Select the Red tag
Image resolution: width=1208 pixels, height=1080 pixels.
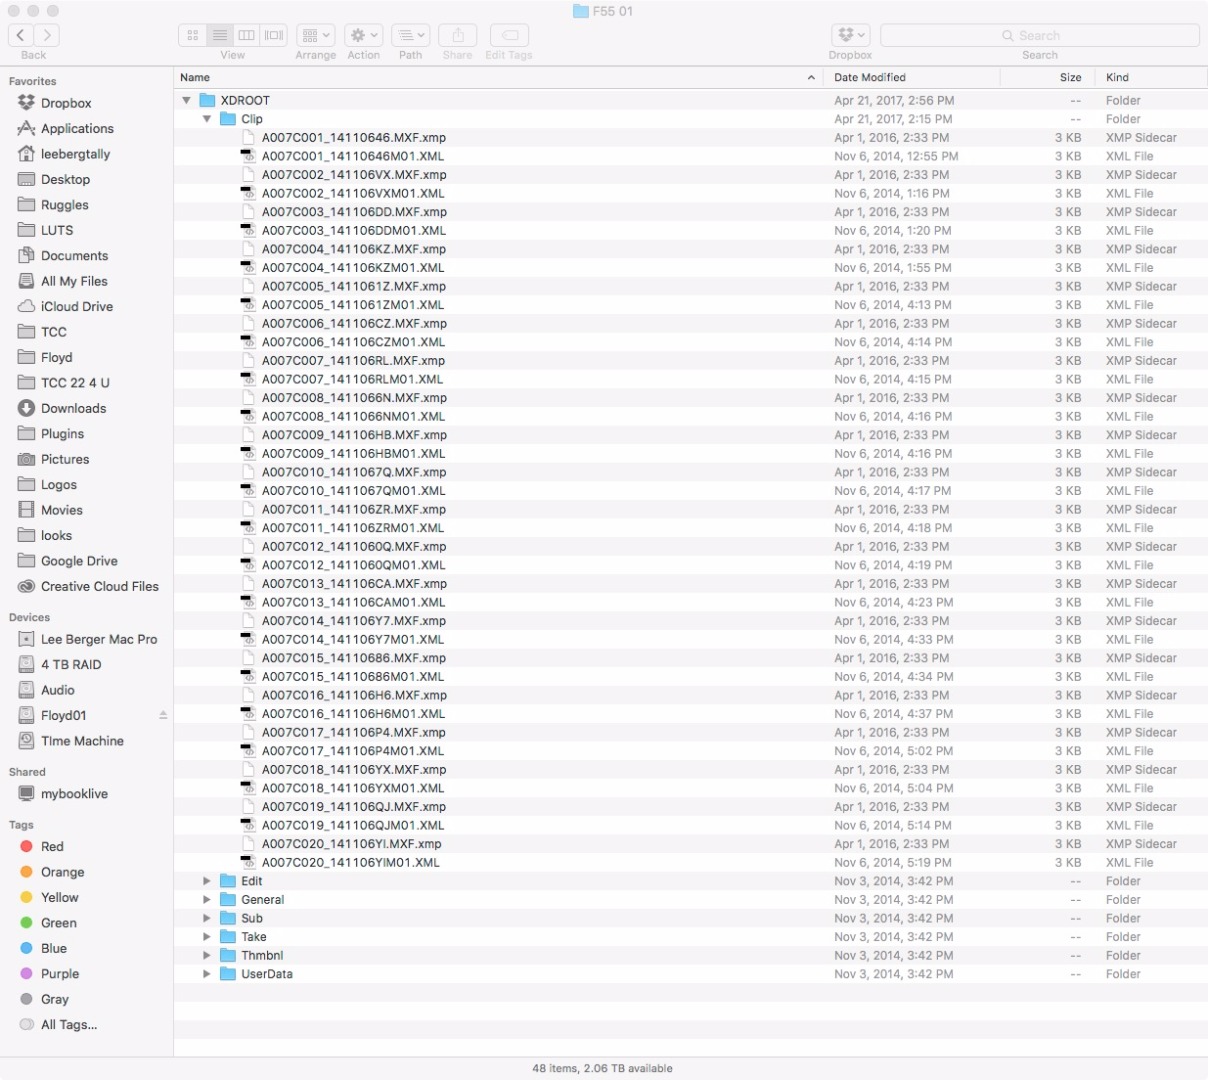52,846
